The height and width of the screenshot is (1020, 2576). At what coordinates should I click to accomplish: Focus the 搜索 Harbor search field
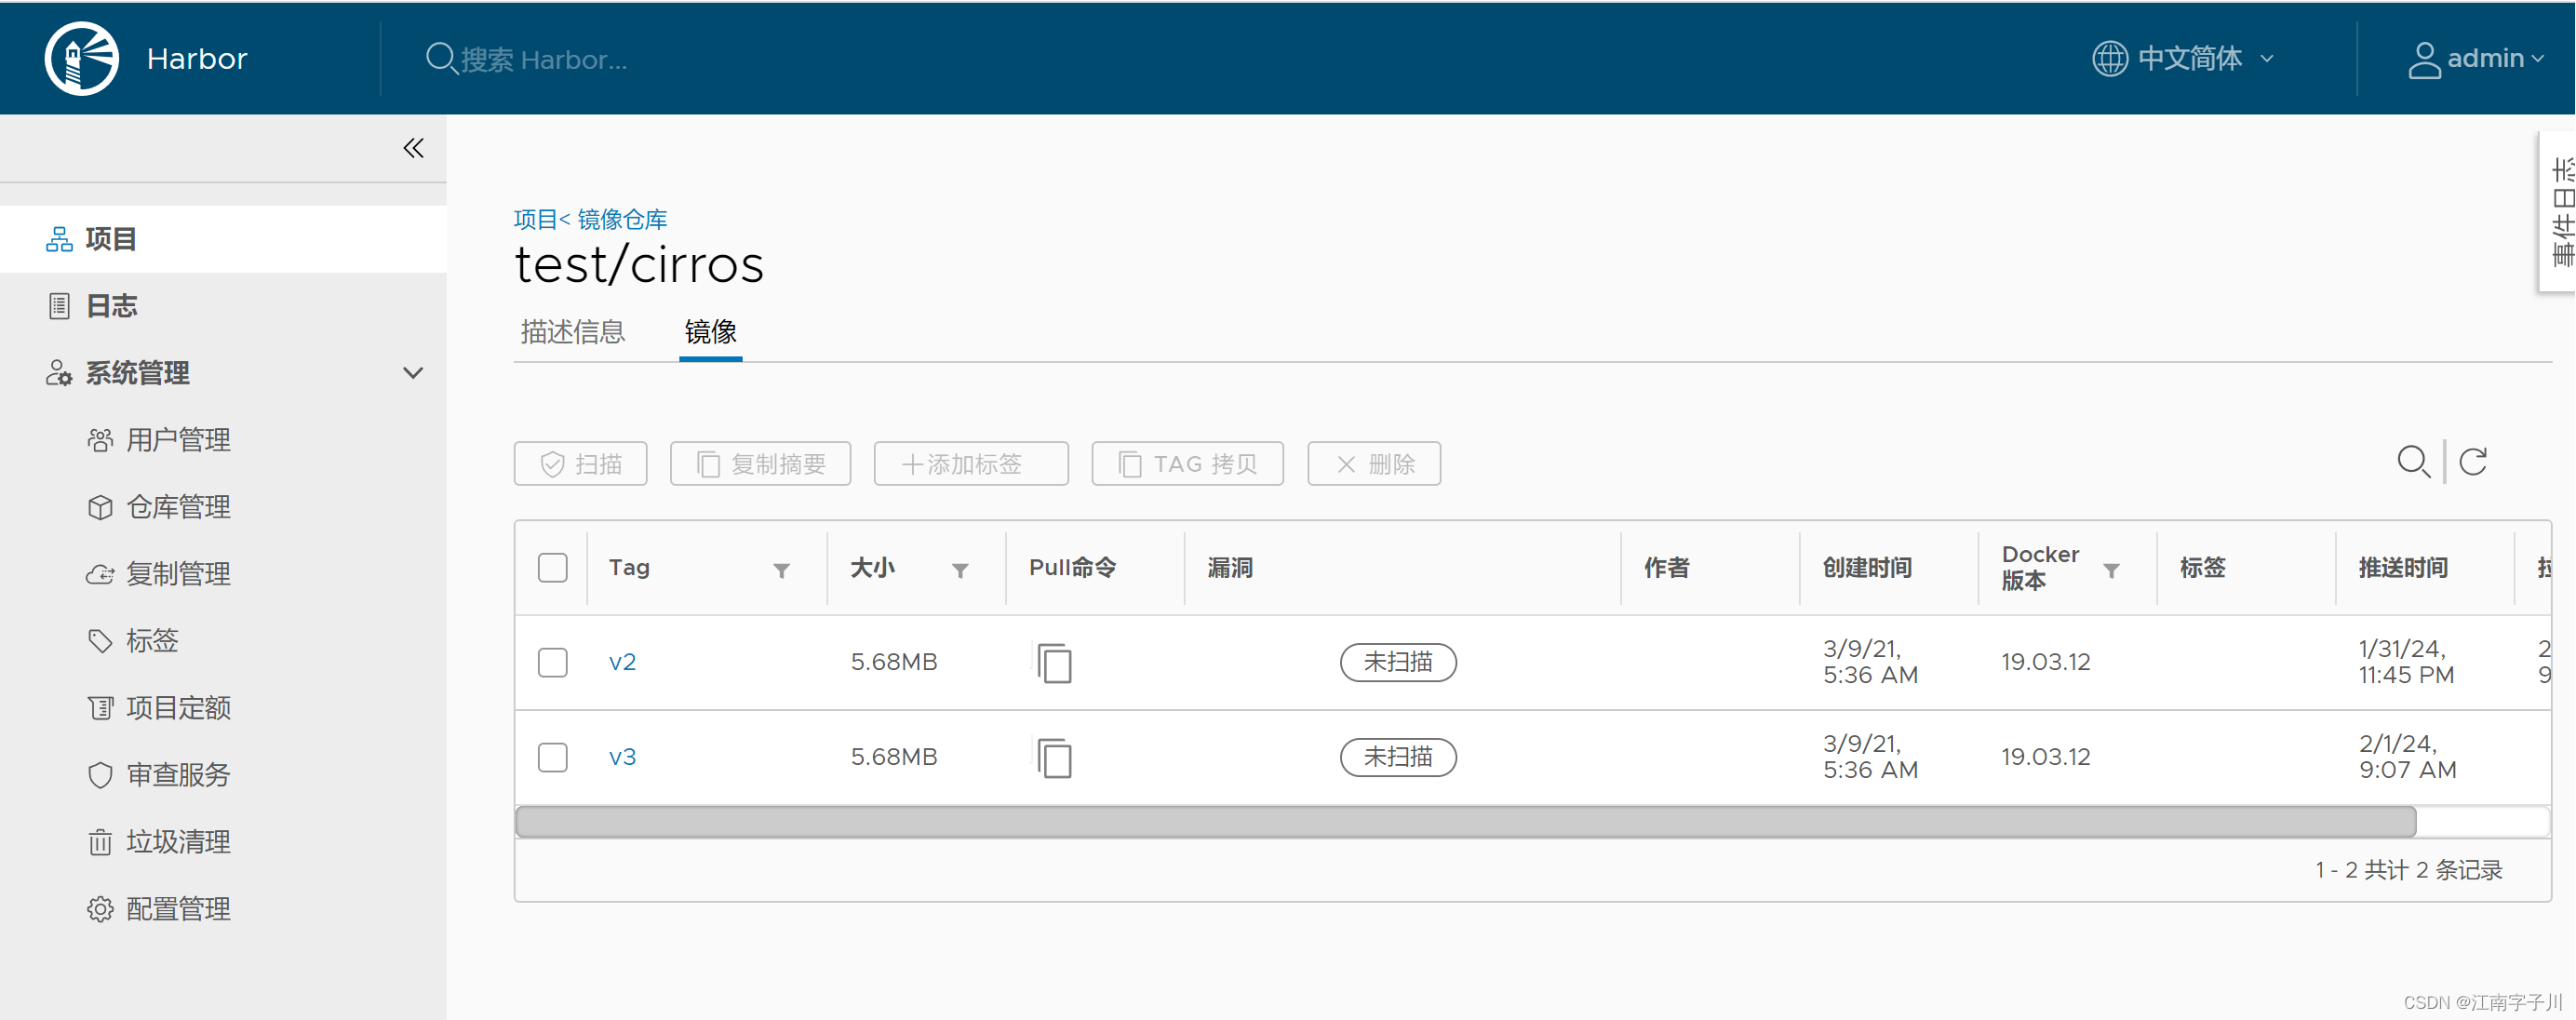click(x=544, y=59)
